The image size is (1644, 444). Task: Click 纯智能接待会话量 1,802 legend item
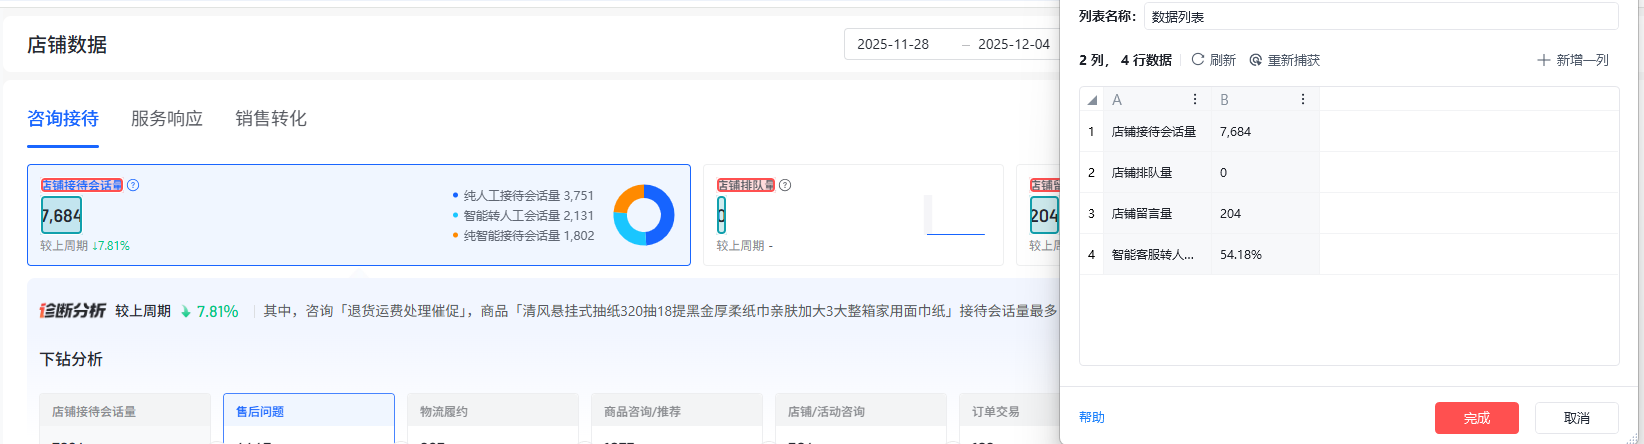pyautogui.click(x=523, y=236)
